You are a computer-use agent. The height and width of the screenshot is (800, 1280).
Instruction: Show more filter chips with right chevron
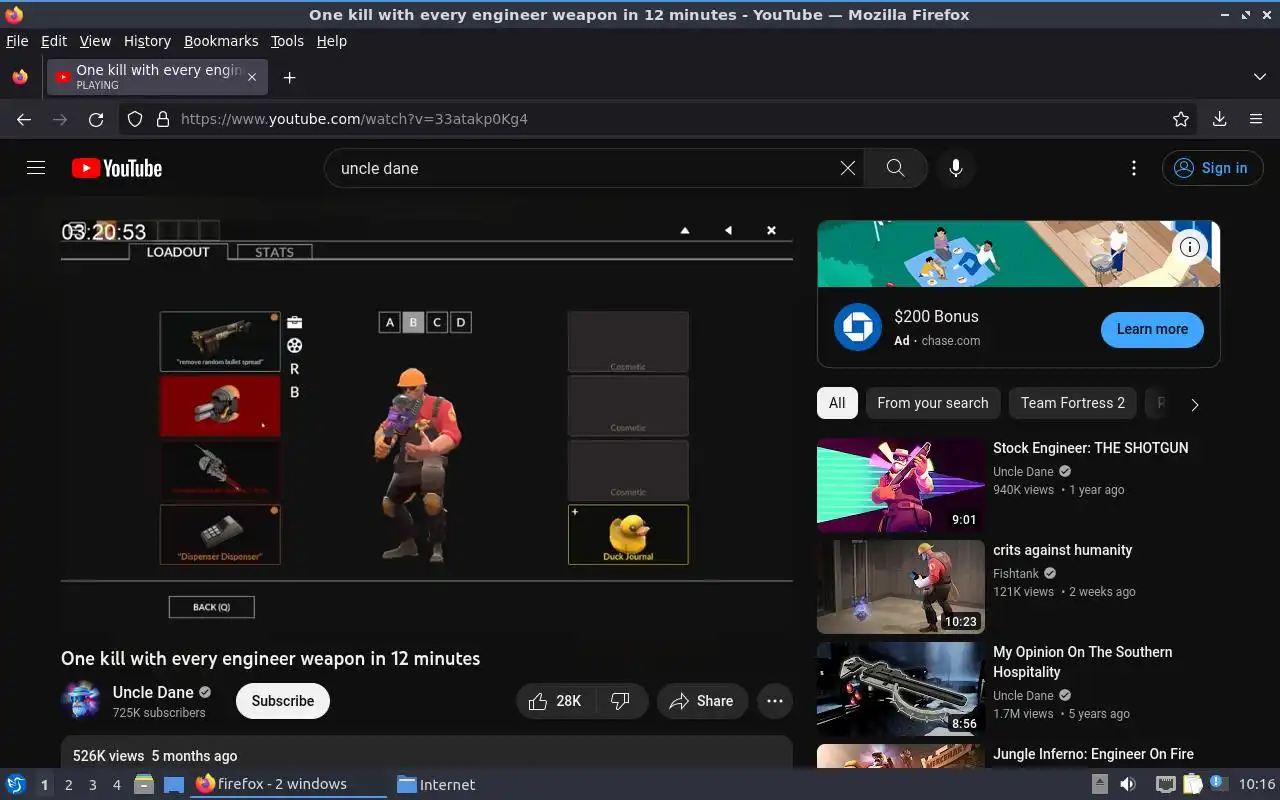click(1194, 404)
